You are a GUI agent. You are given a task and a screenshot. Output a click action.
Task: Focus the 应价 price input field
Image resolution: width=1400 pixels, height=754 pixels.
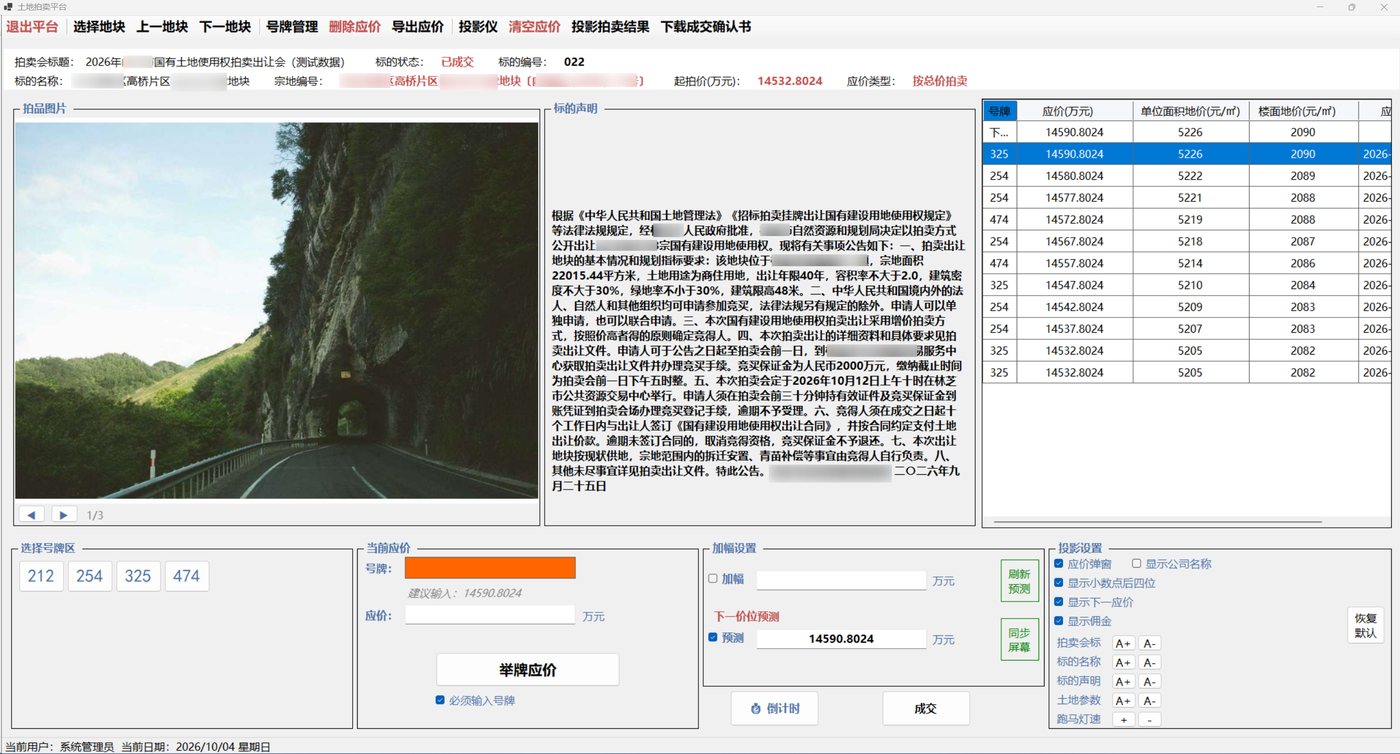click(x=490, y=615)
